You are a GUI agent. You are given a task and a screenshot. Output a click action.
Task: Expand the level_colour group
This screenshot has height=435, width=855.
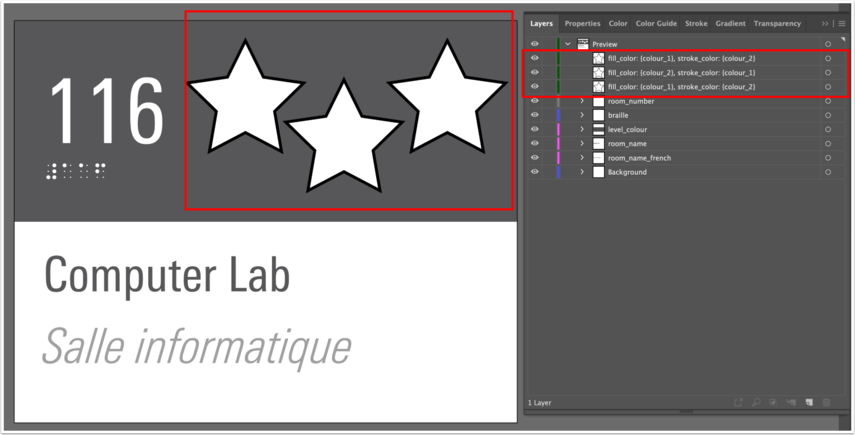click(582, 129)
